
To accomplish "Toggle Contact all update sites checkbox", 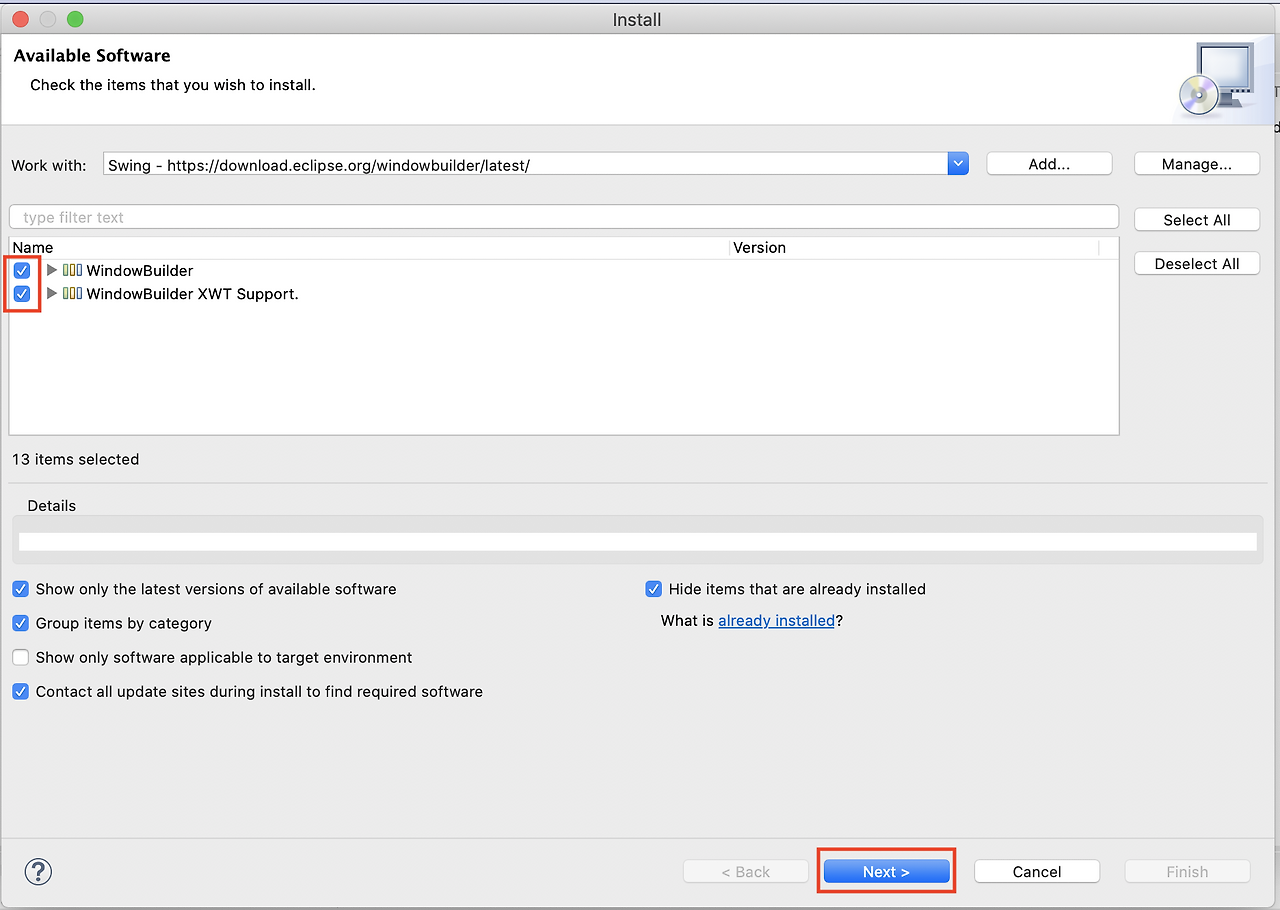I will (21, 691).
